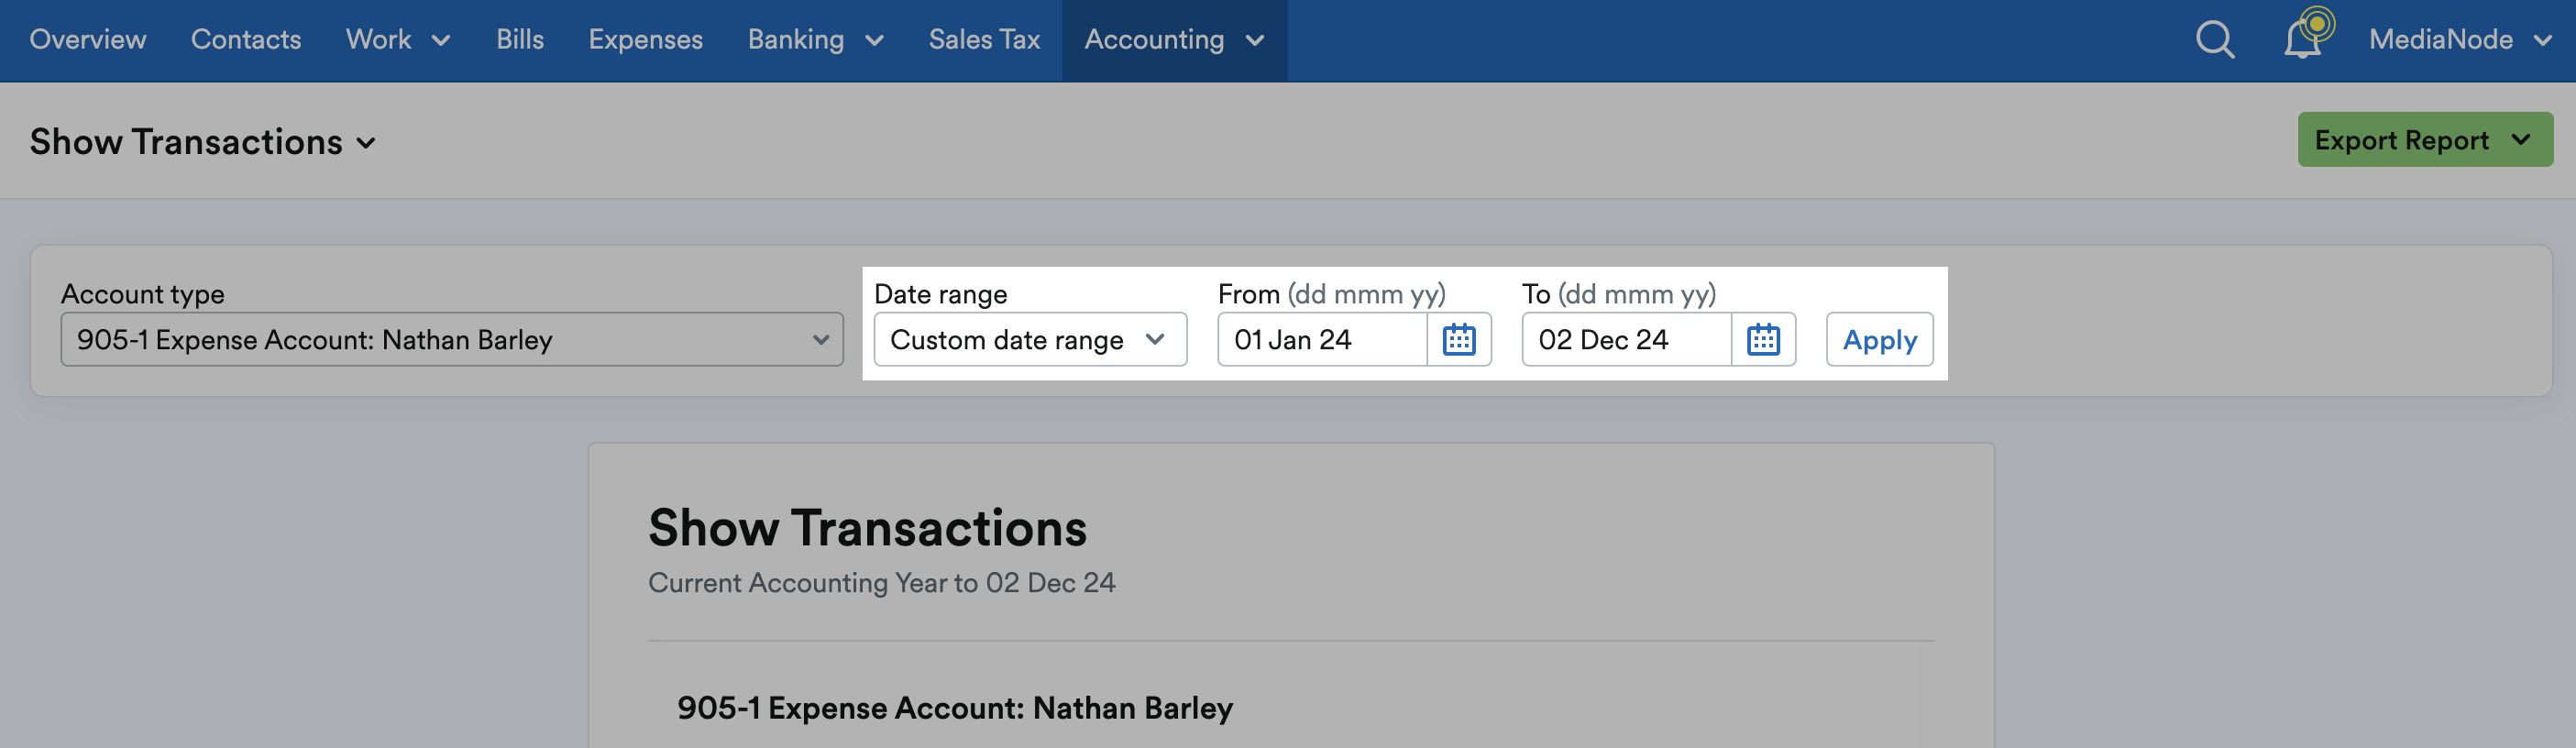Screen dimensions: 2576x748
Task: Click '905-1 Expense Account: Nathan Barley' report heading
Action: (955, 708)
